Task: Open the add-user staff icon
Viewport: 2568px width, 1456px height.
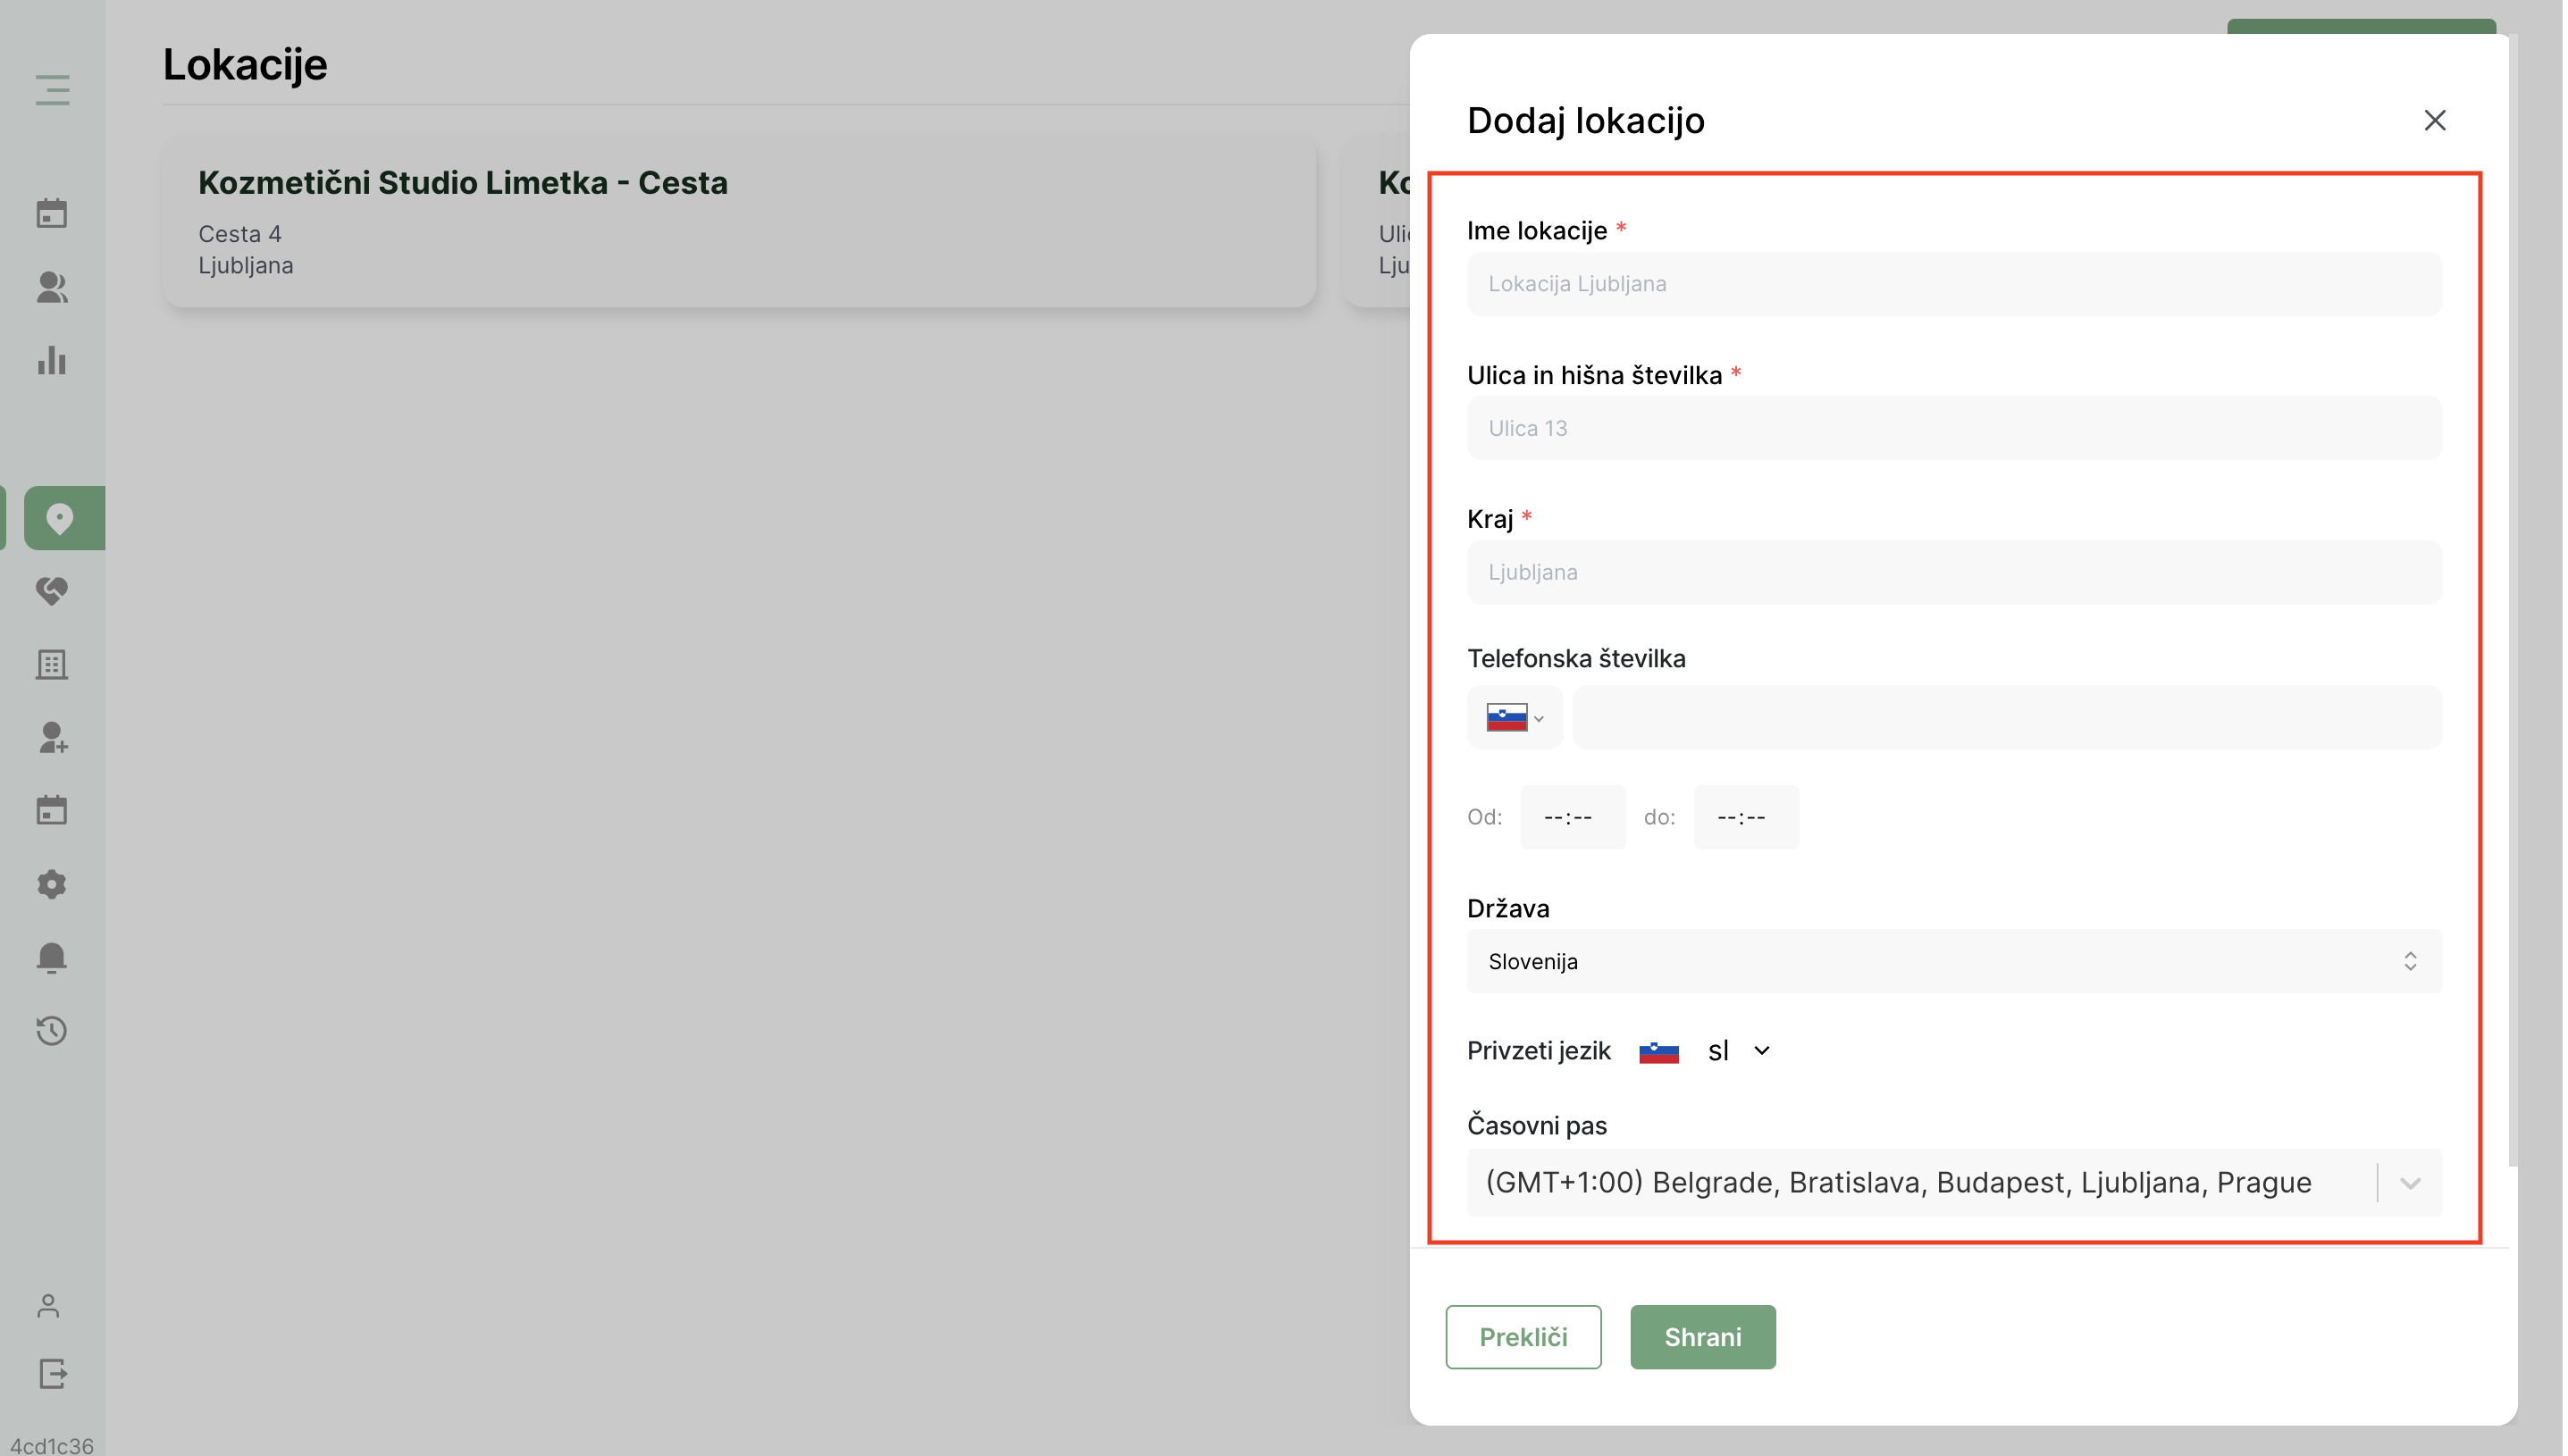Action: (x=52, y=738)
